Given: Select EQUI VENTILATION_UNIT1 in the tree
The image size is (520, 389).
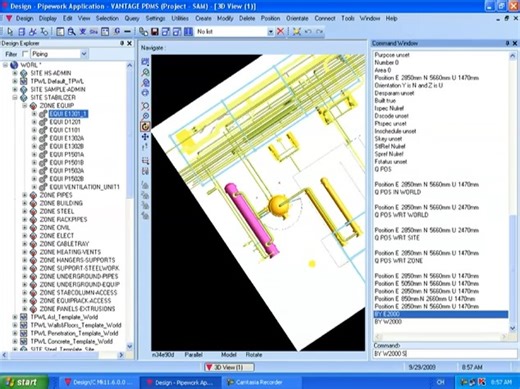Looking at the screenshot, I should tap(84, 187).
